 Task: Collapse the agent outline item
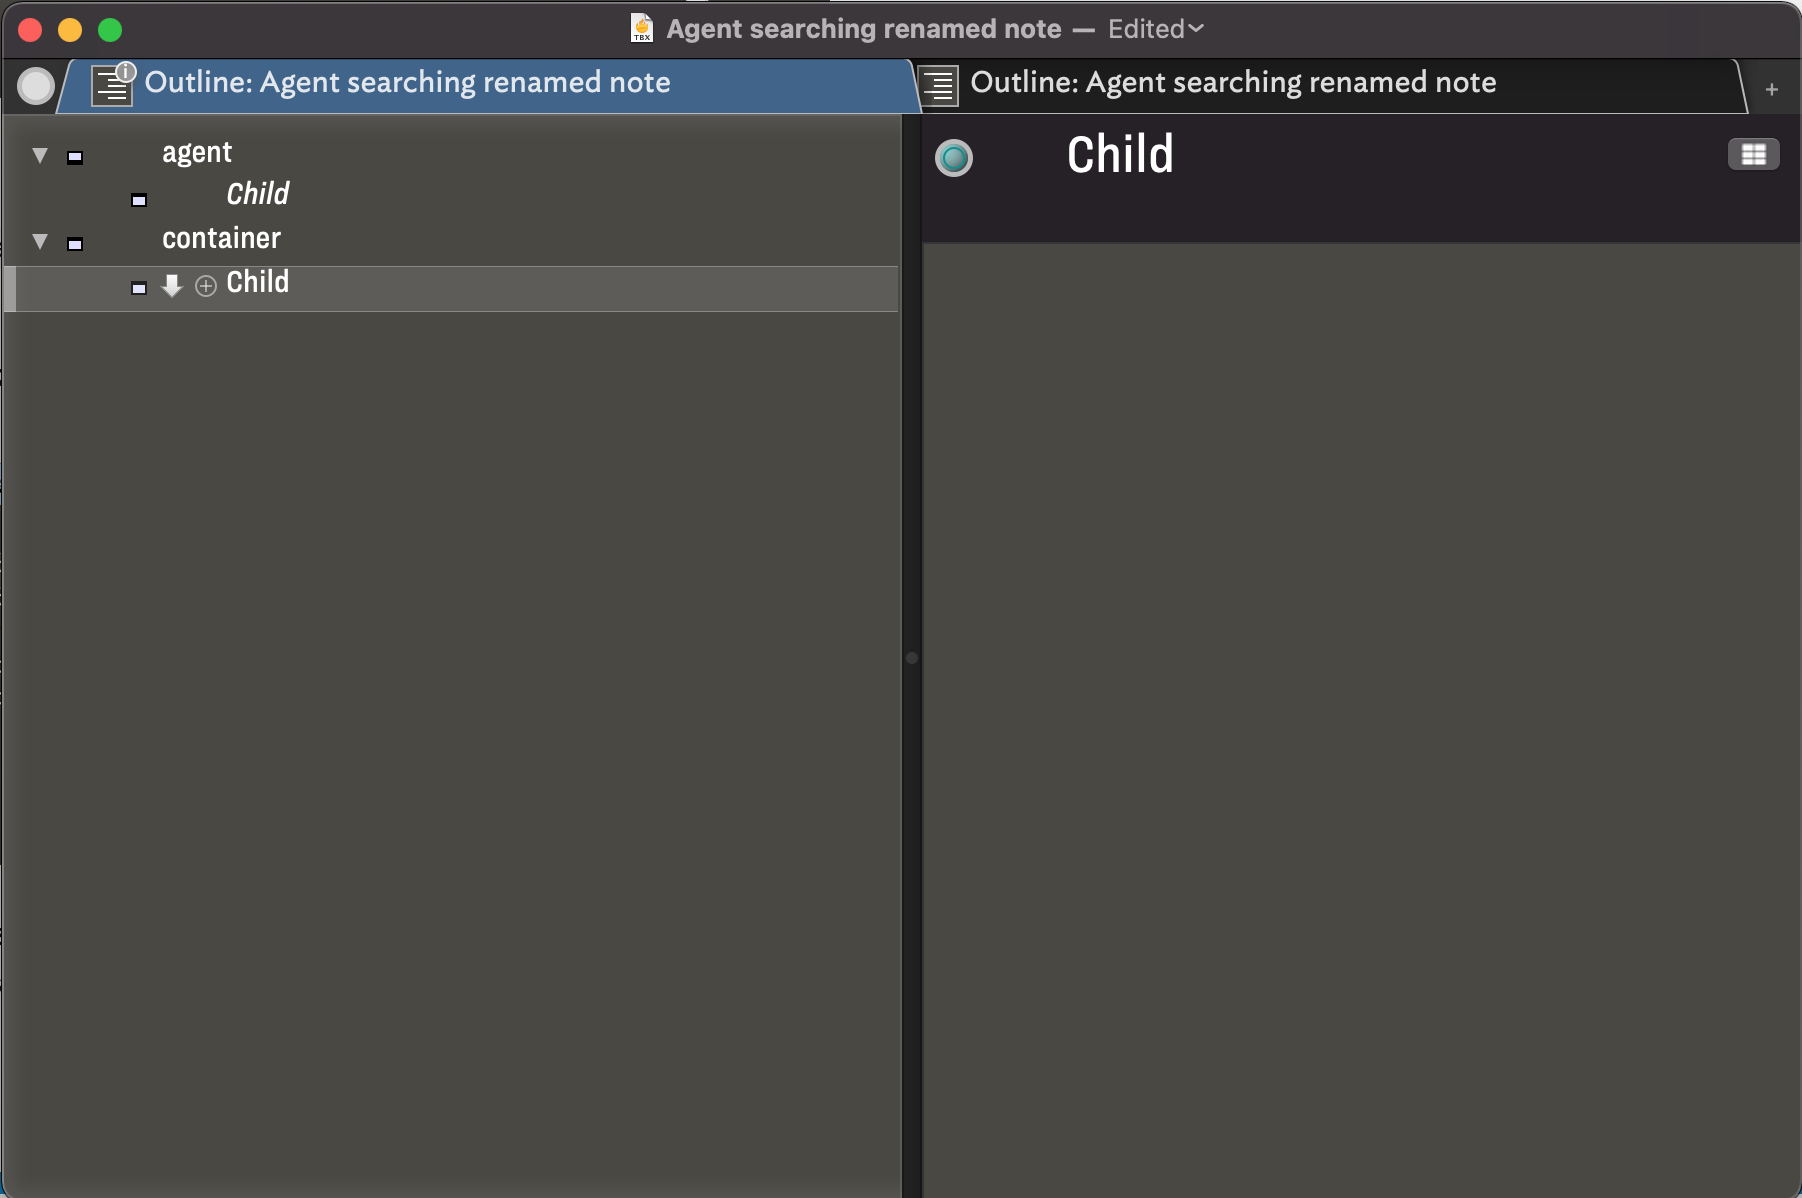(x=40, y=155)
